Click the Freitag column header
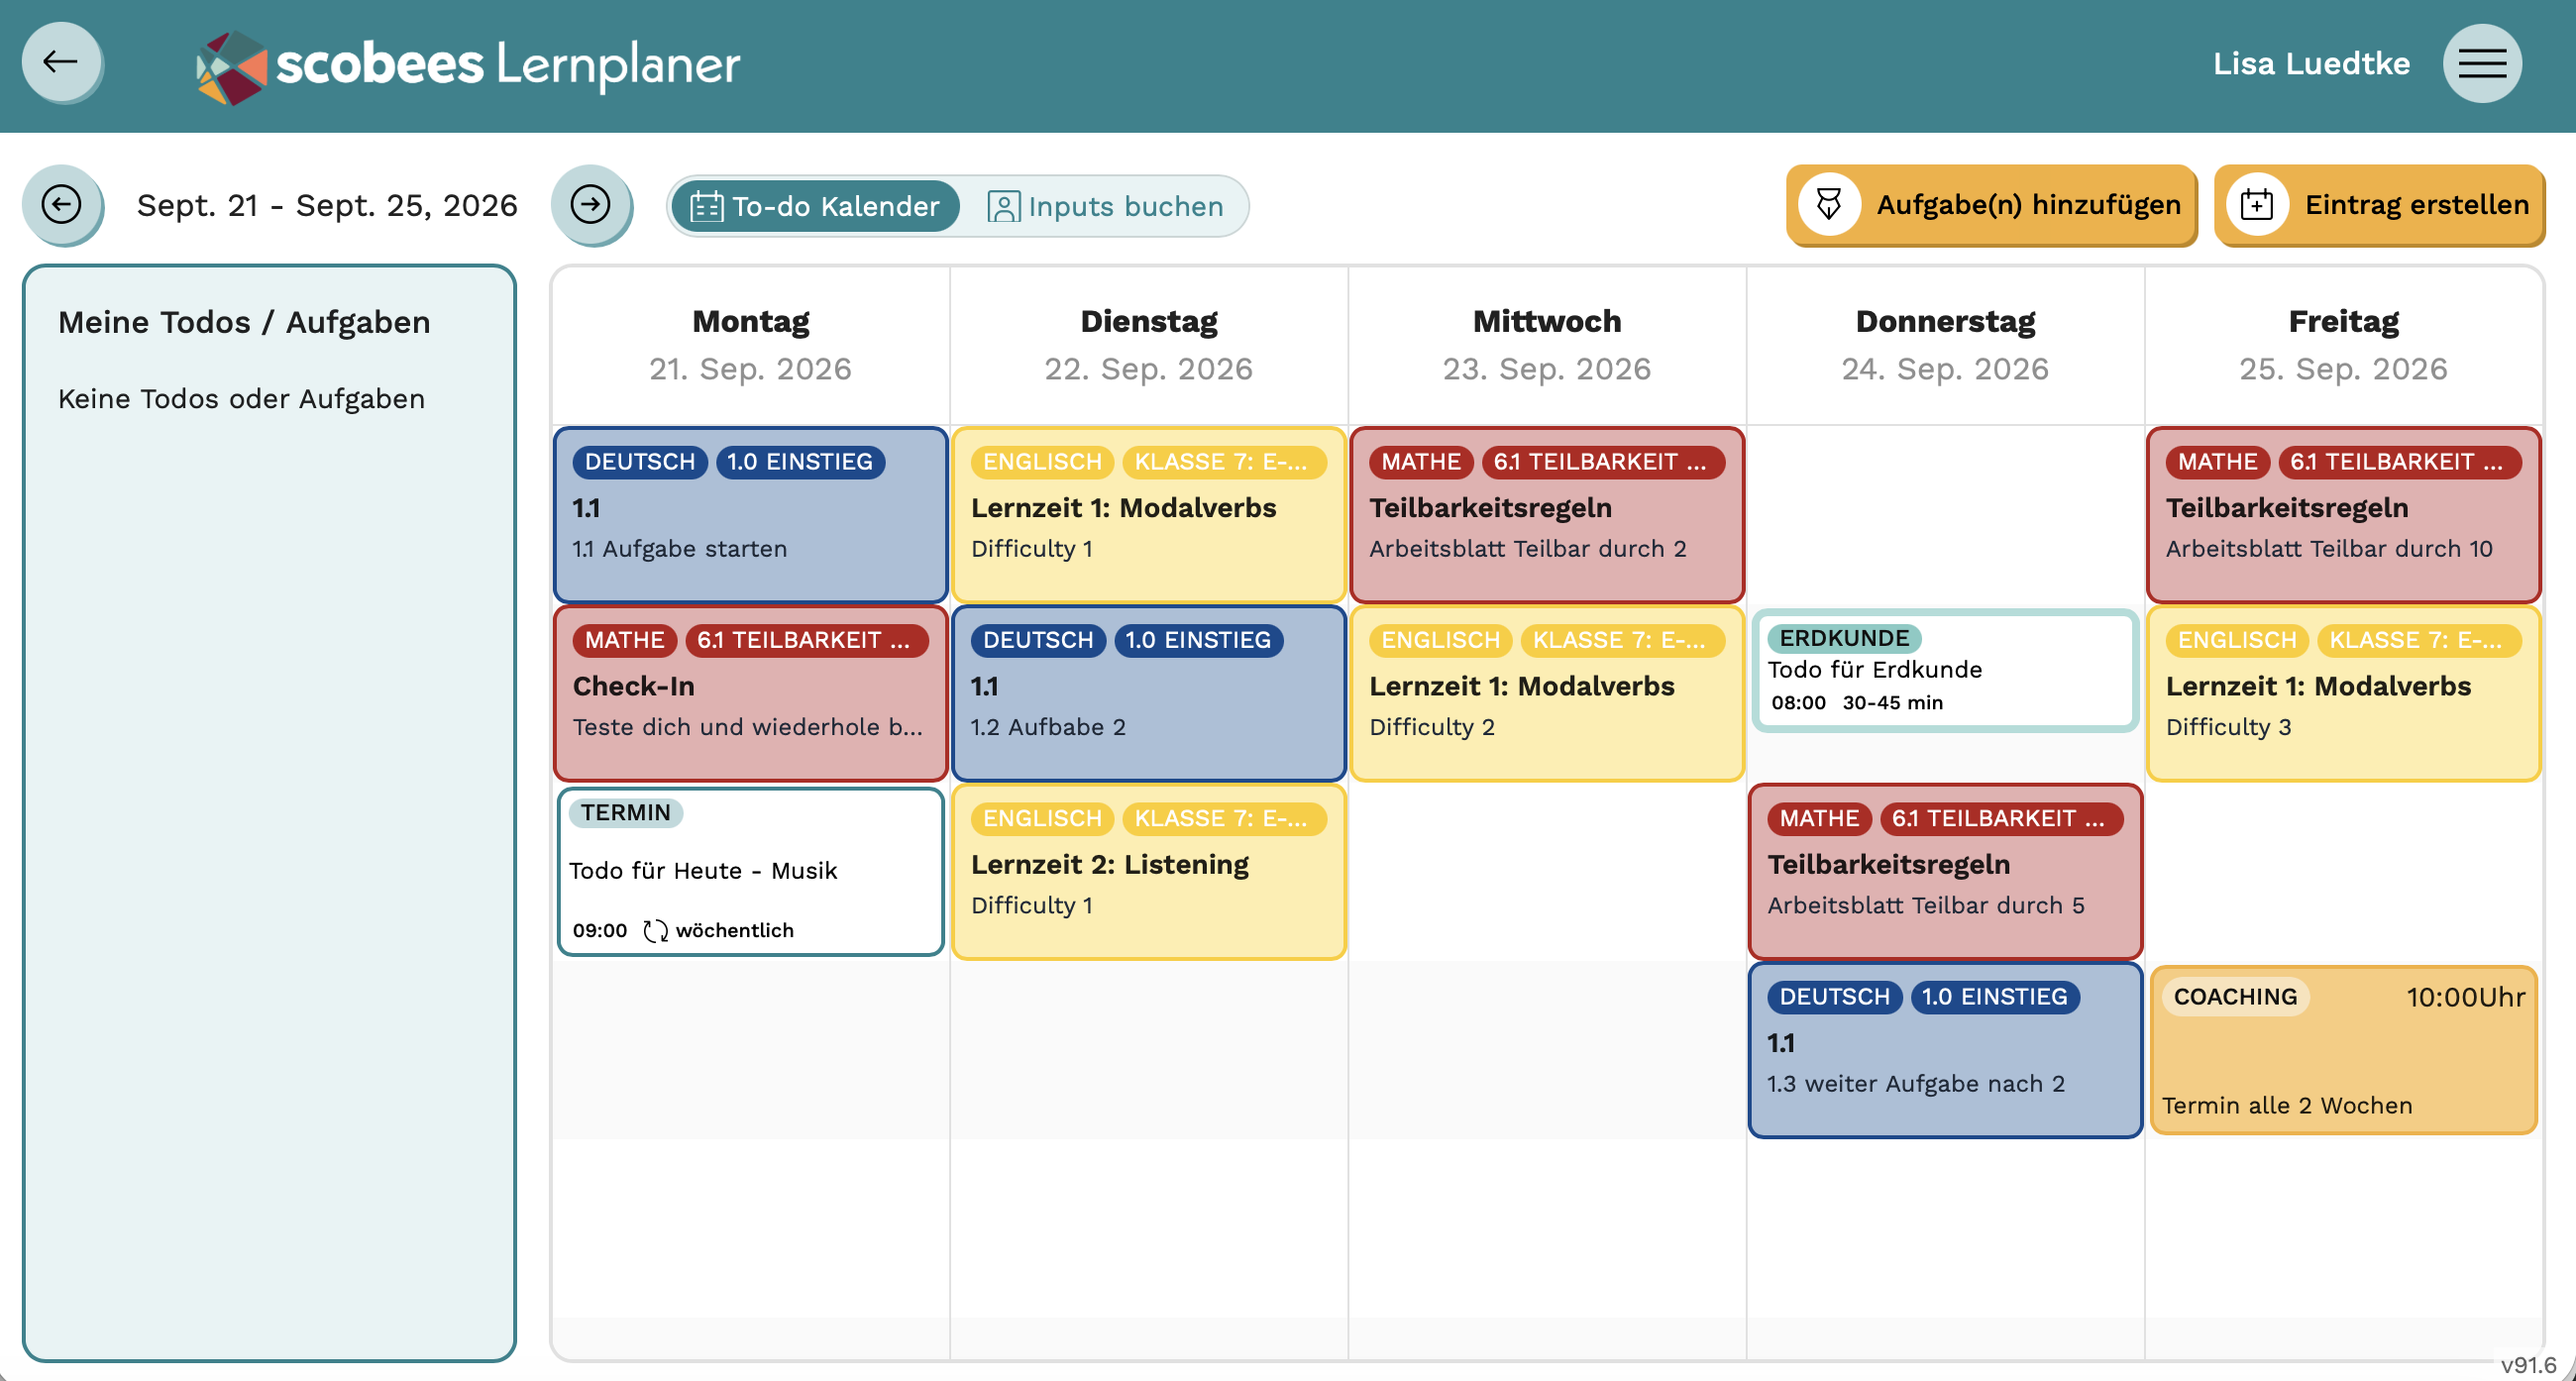Viewport: 2576px width, 1381px height. click(x=2343, y=345)
